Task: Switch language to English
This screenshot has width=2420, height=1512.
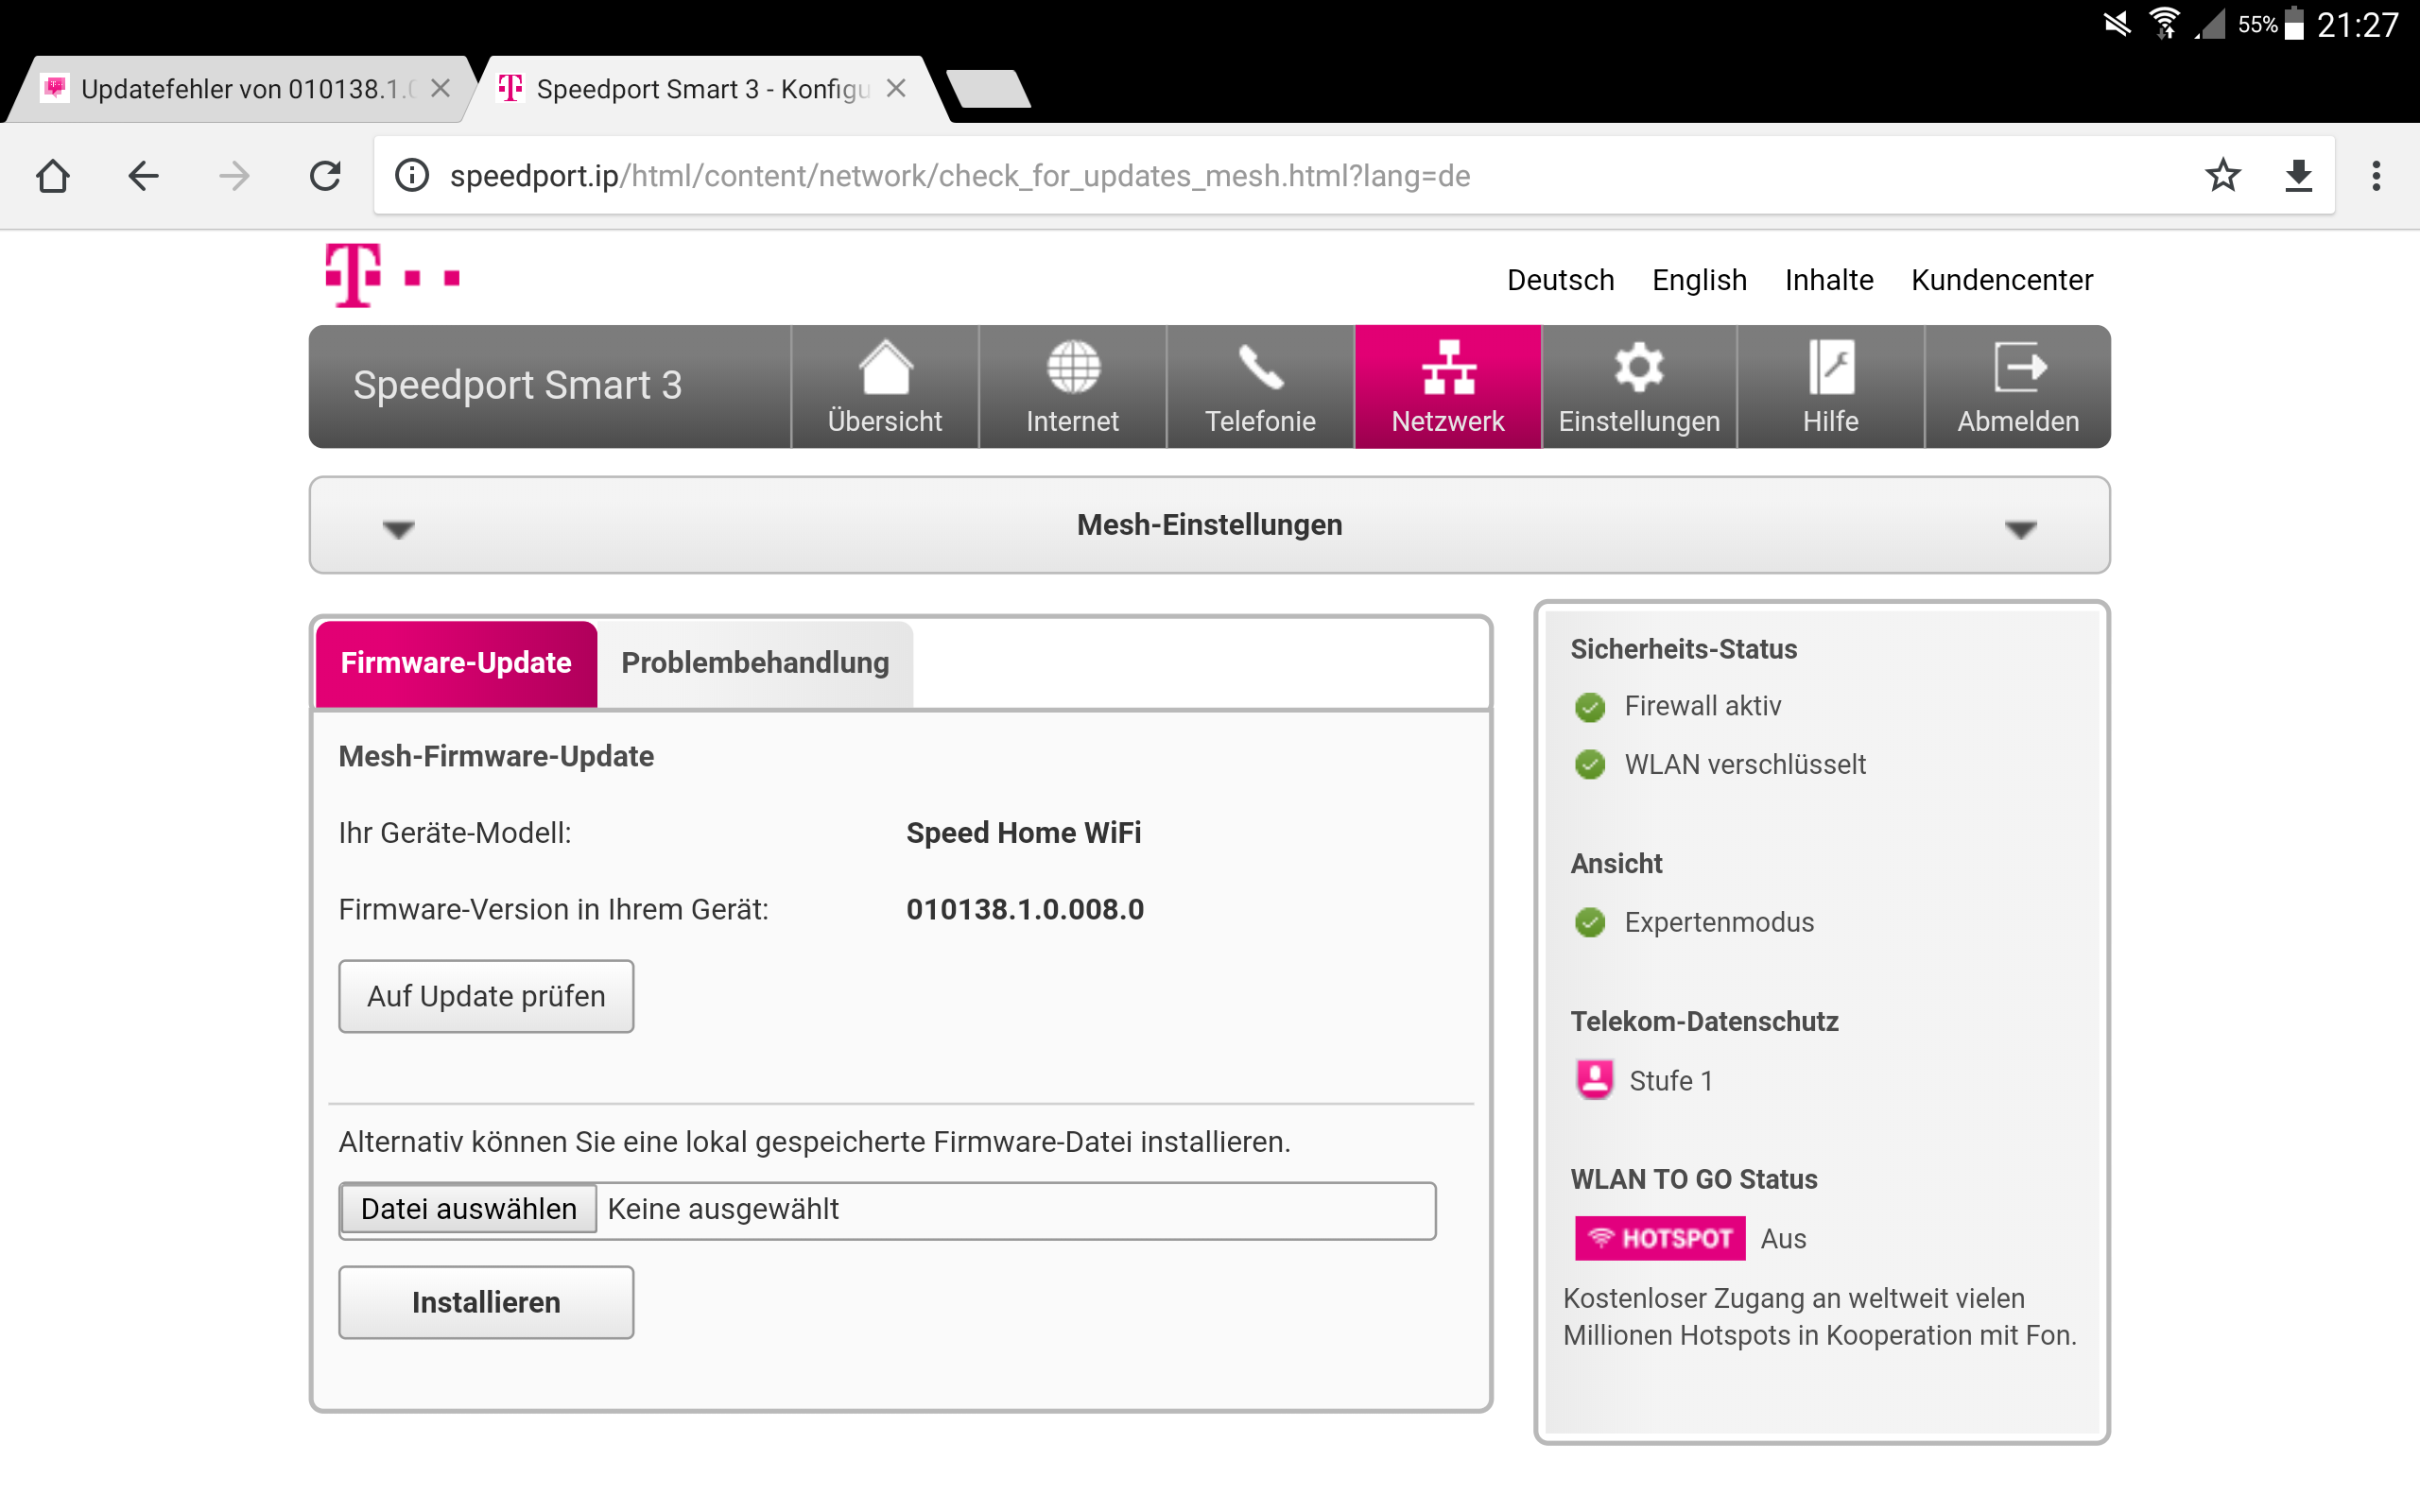Action: pyautogui.click(x=1699, y=280)
